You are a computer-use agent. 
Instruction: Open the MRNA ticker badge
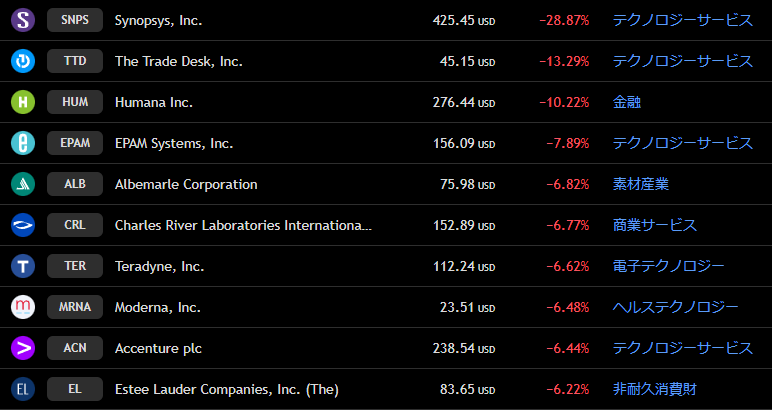tap(75, 307)
